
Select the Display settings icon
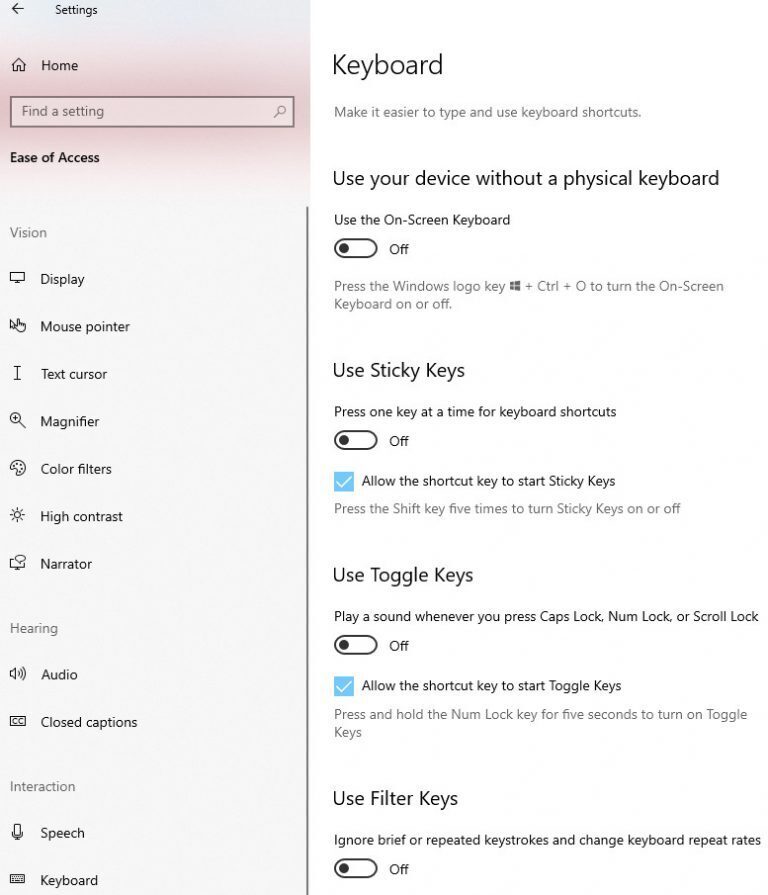(17, 279)
